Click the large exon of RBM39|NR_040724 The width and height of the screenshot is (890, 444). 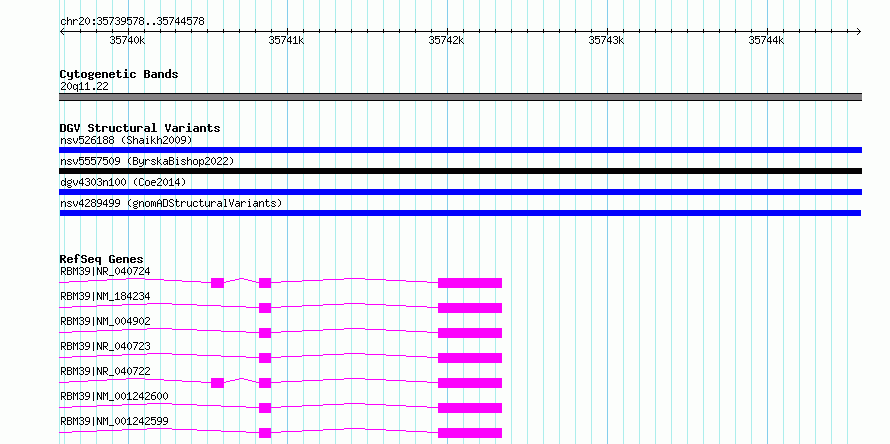[x=470, y=283]
